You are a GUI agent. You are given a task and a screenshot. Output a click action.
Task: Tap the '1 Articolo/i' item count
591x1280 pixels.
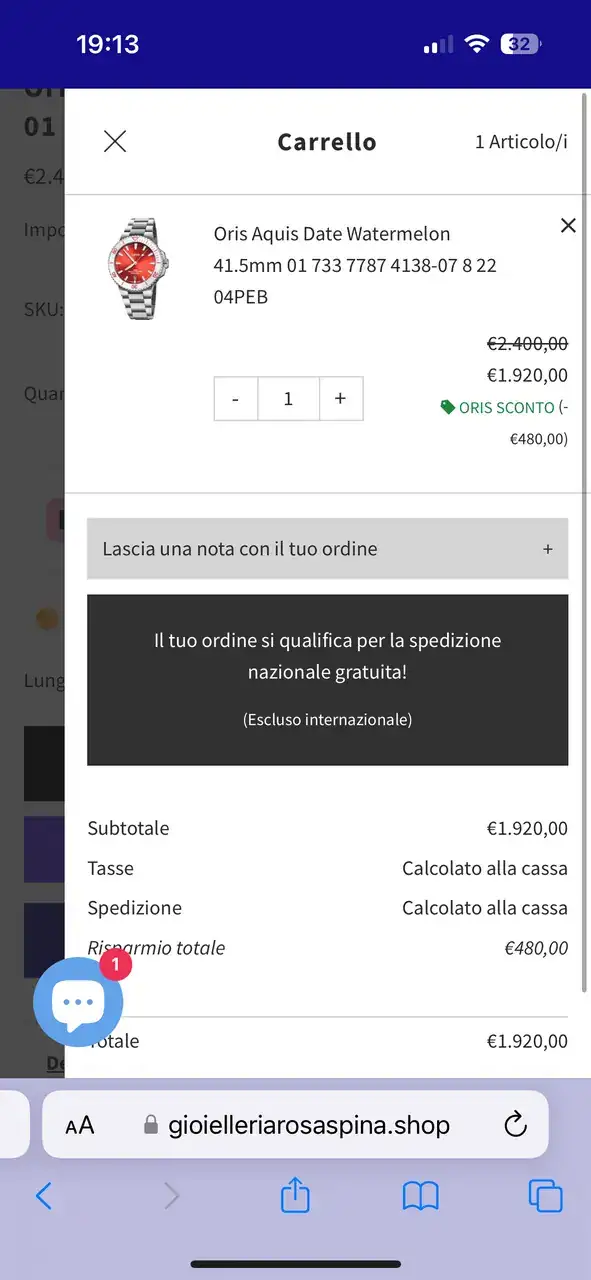pos(521,142)
